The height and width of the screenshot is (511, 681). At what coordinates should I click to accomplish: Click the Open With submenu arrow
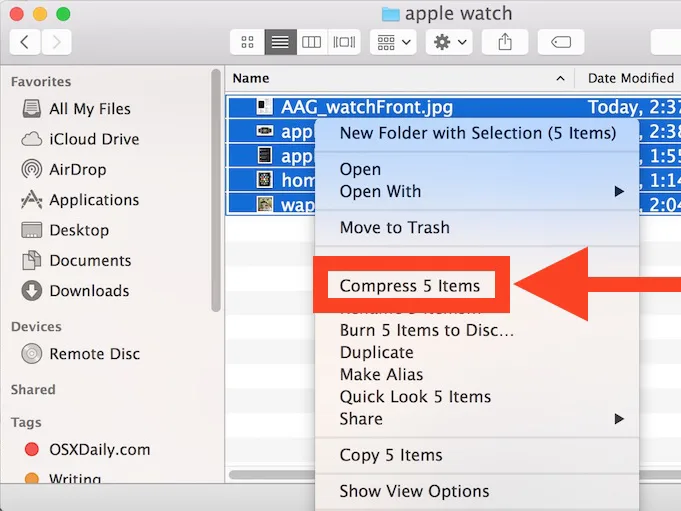click(x=619, y=191)
